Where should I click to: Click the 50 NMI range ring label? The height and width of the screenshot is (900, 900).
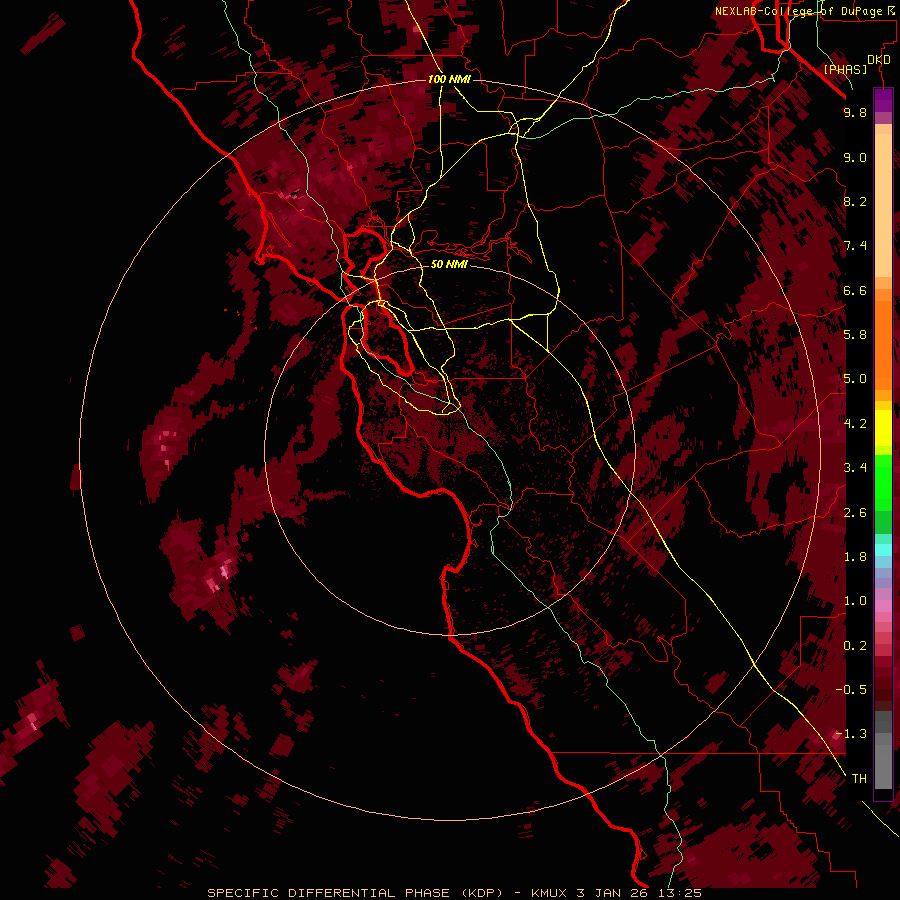[449, 264]
